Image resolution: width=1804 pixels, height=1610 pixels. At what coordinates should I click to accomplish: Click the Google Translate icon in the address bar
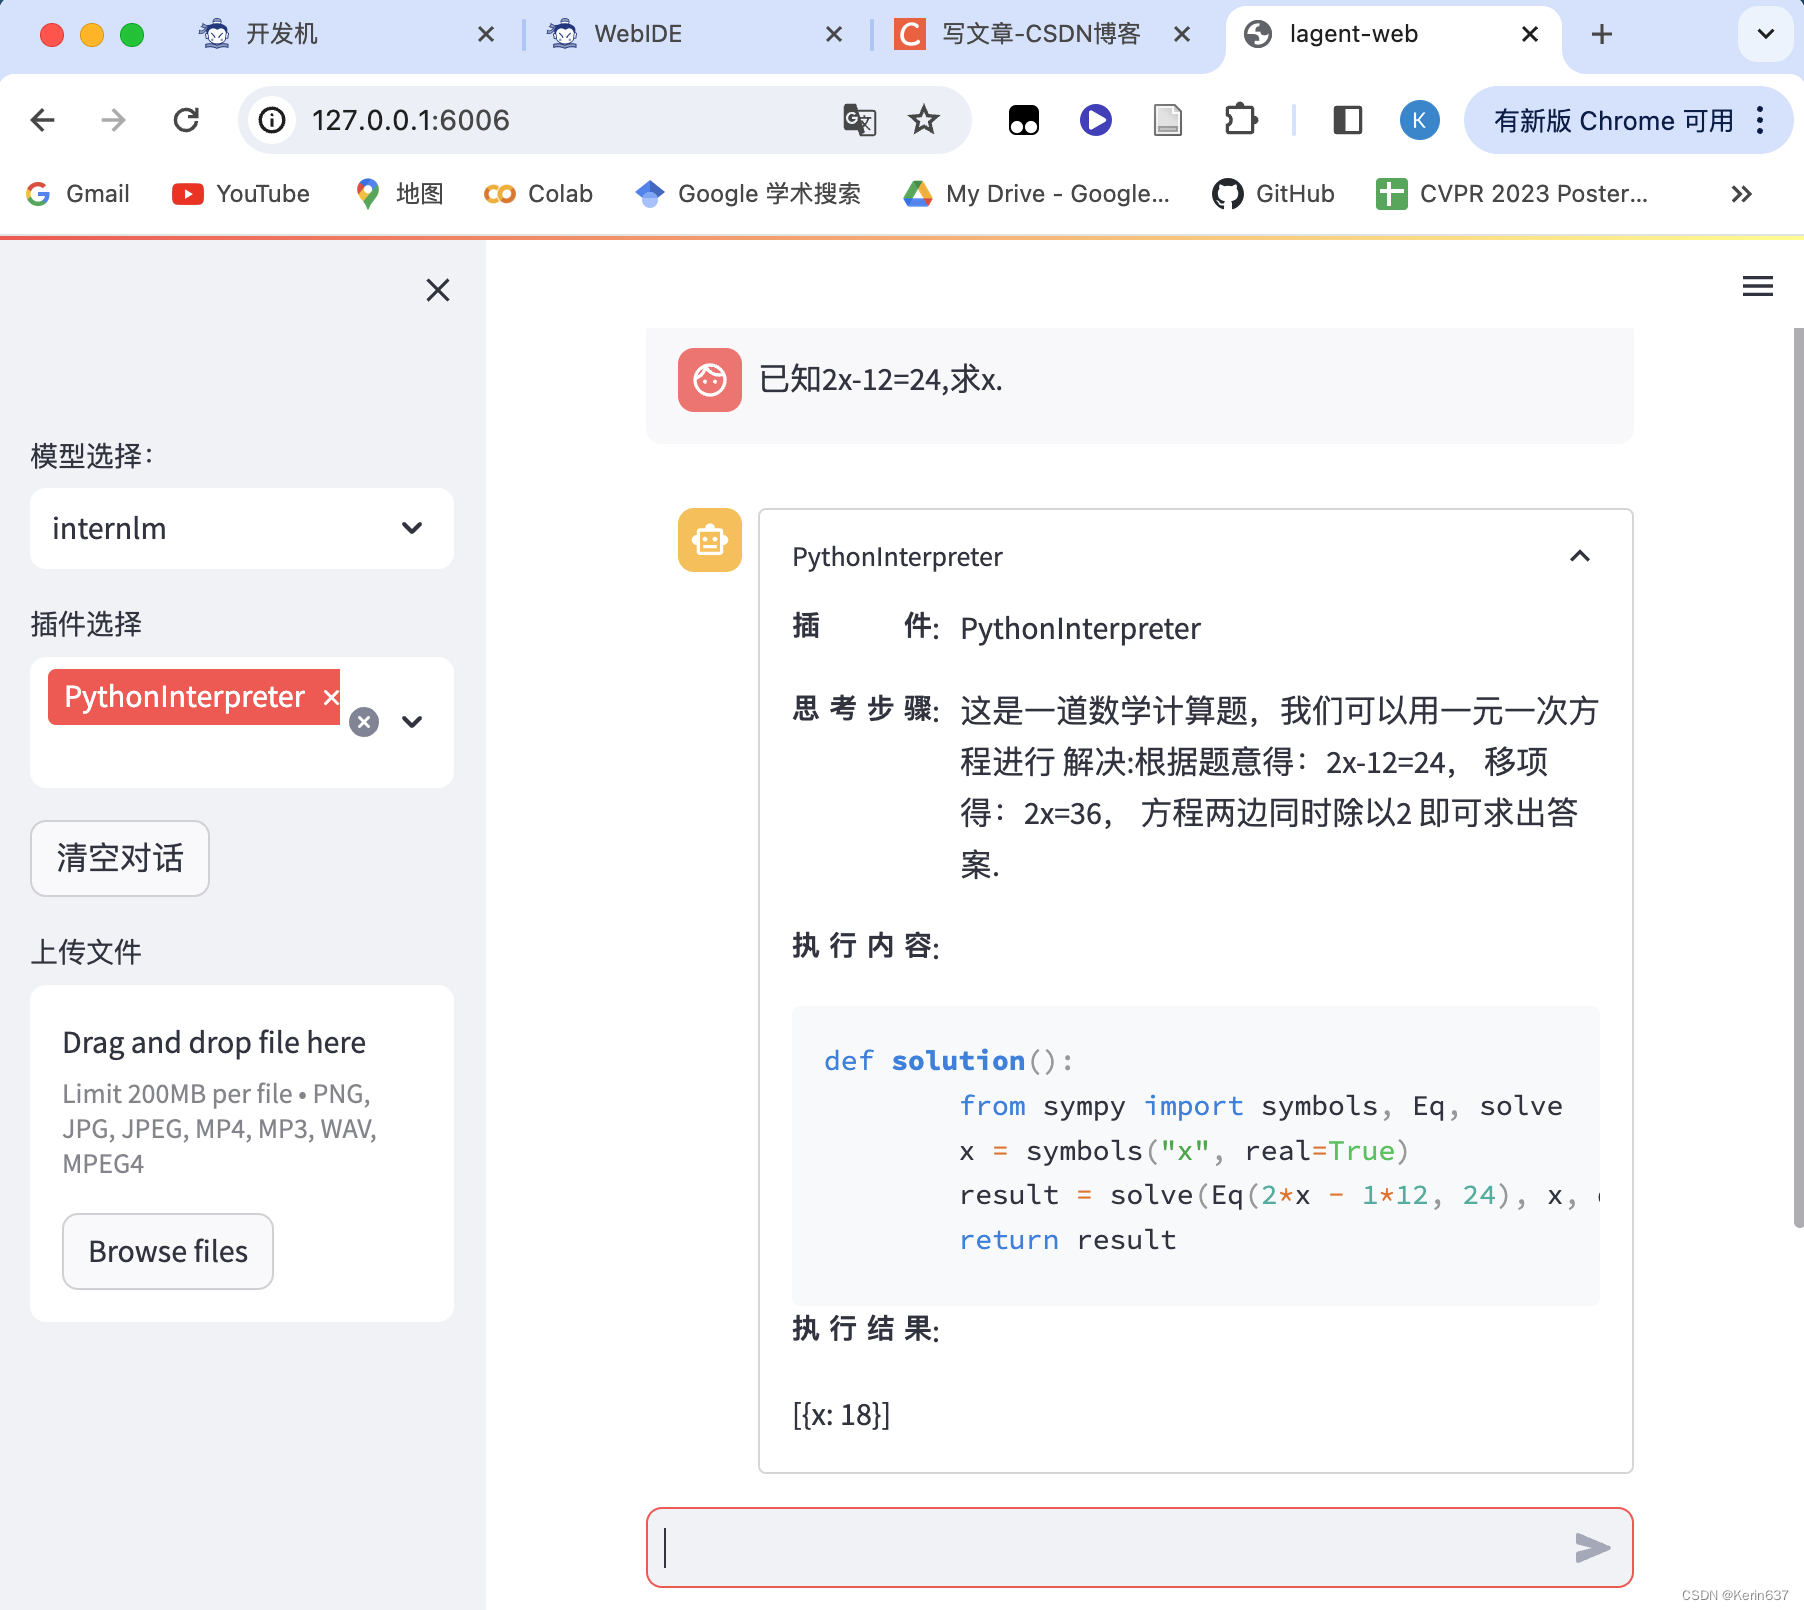point(859,120)
